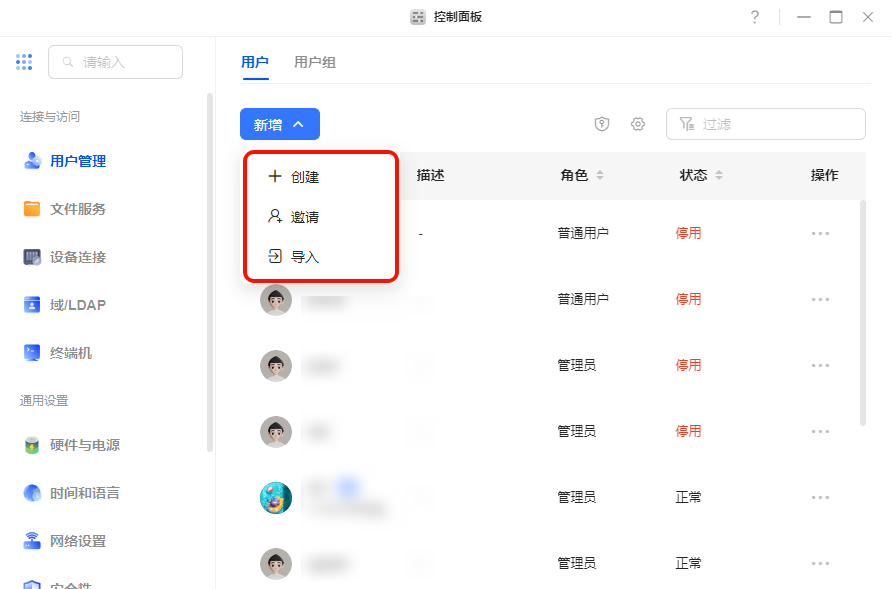
Task: Choose 邀请 from the 新增 menu
Action: tap(304, 217)
